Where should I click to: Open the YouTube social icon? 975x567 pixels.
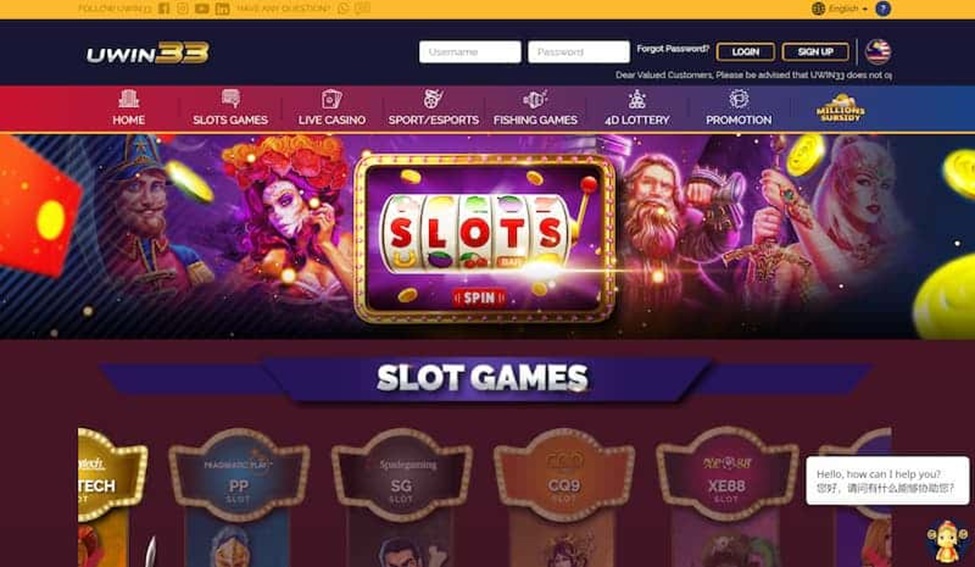click(202, 9)
